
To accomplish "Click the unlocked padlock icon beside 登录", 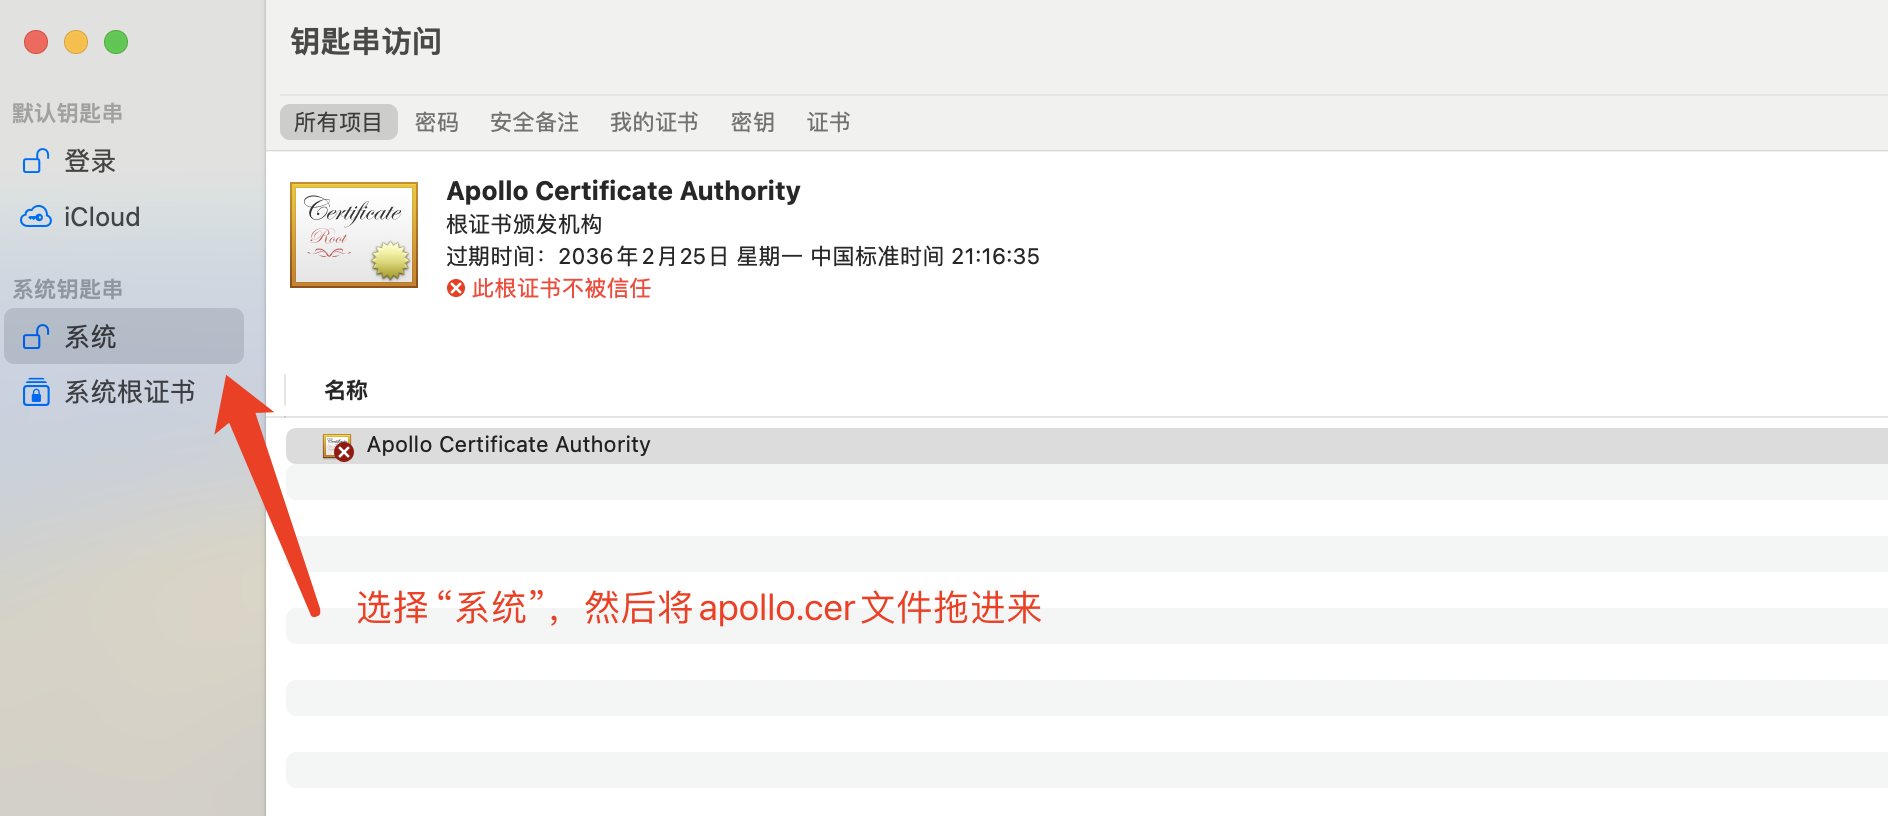I will pyautogui.click(x=36, y=161).
